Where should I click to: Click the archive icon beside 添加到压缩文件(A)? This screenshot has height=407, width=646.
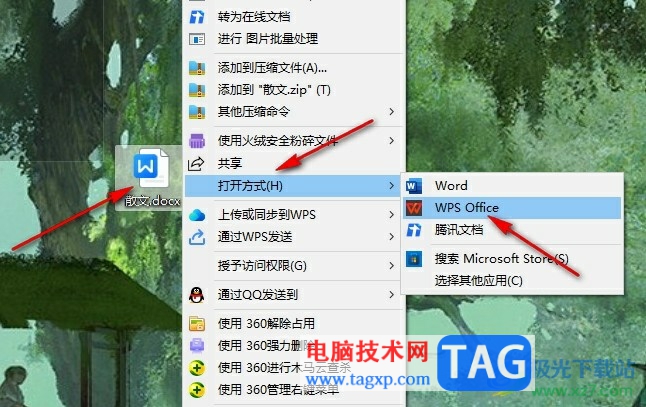pos(197,68)
